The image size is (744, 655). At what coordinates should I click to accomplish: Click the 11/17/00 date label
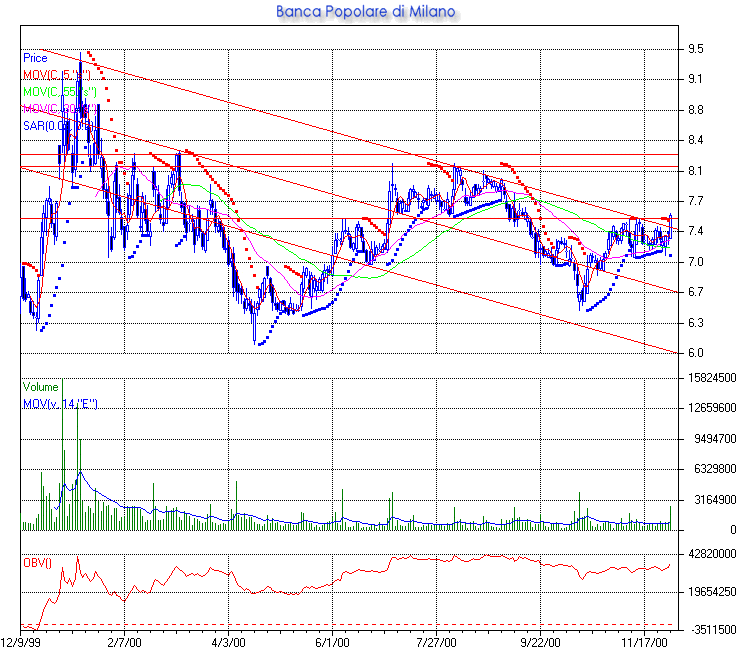coord(644,643)
